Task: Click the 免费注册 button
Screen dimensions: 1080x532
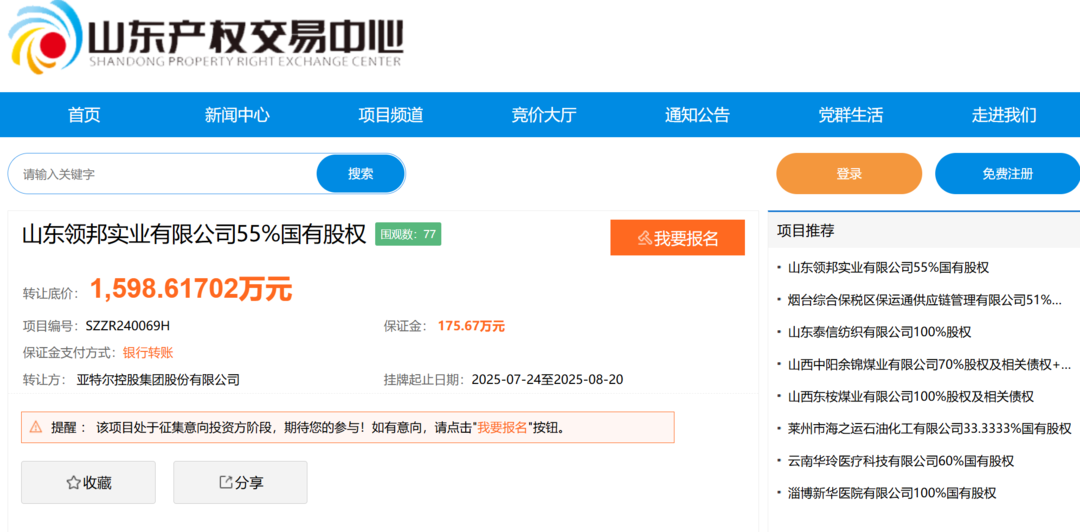Action: [1007, 174]
